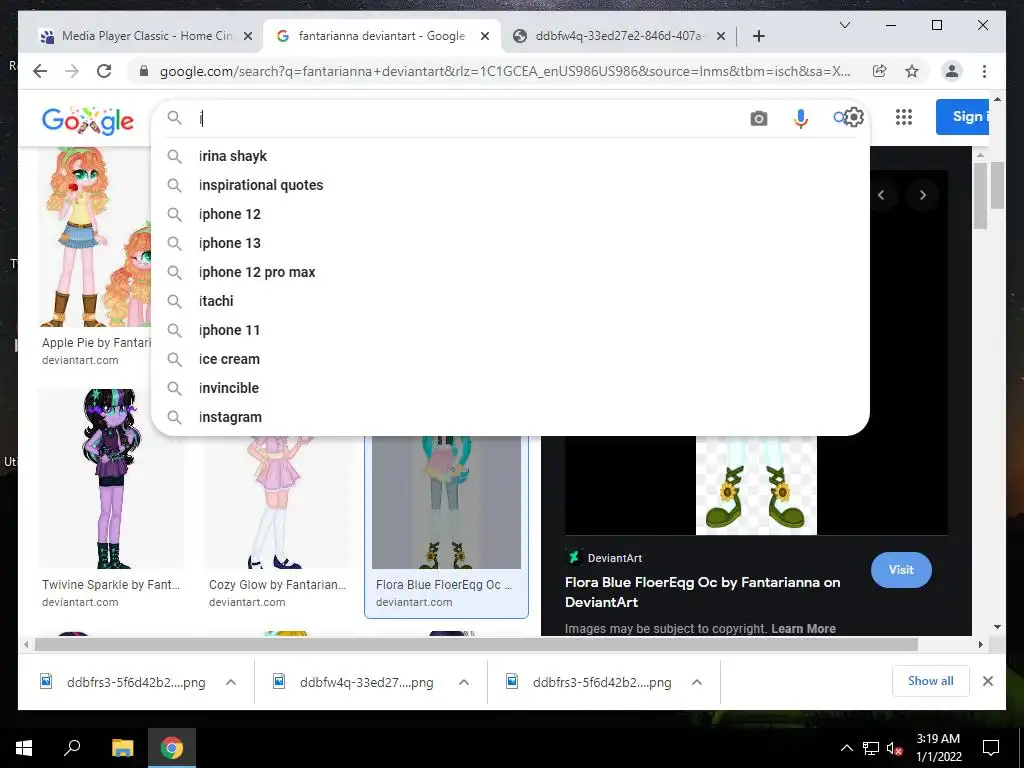The image size is (1024, 768).
Task: Open Cozy Glow image thumbnail
Action: 278,502
